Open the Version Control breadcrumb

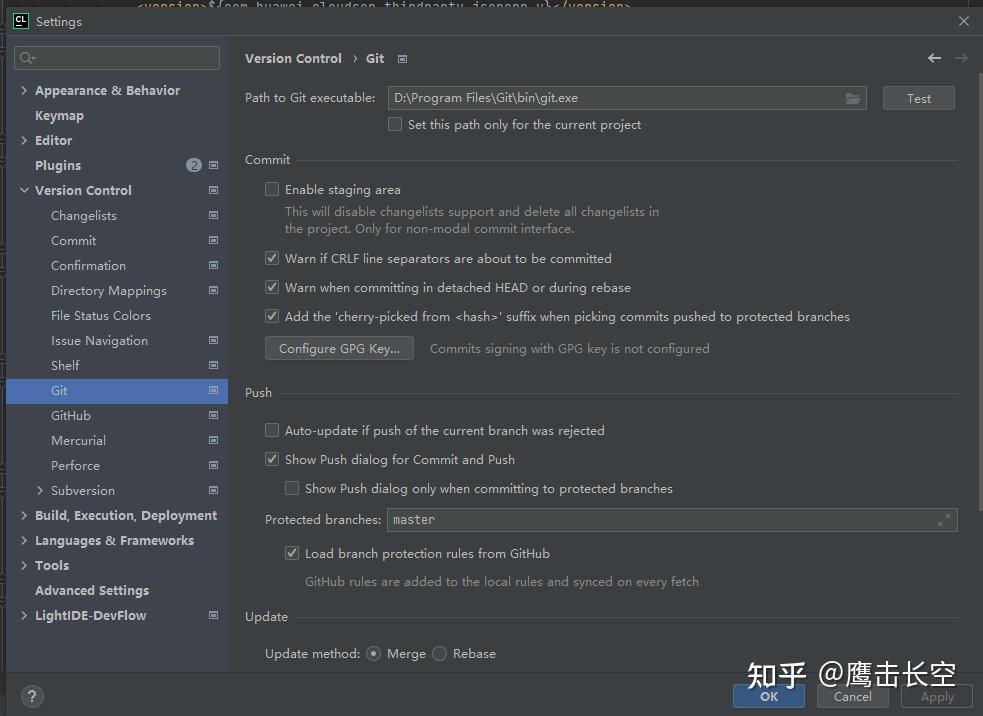point(293,58)
